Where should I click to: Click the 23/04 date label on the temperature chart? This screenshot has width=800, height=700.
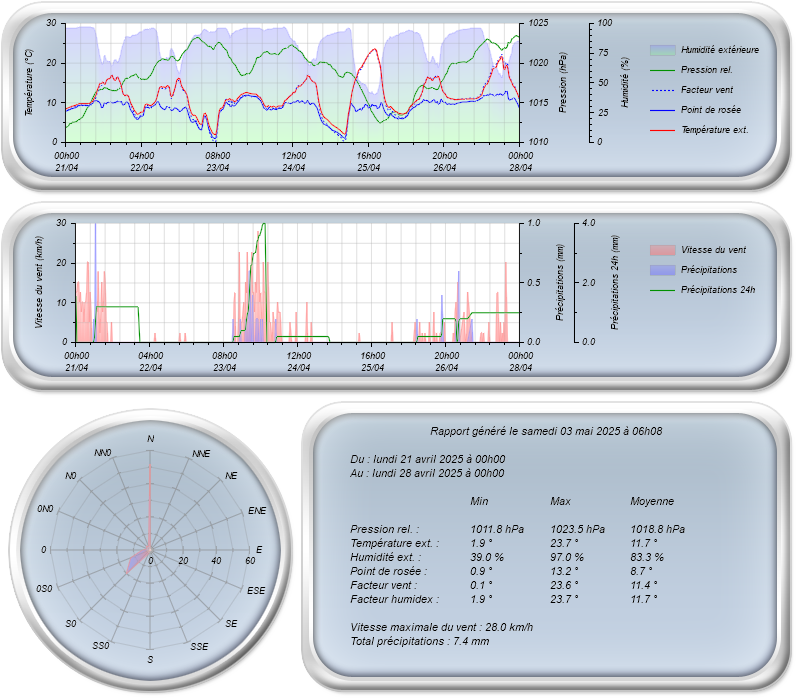pyautogui.click(x=217, y=168)
